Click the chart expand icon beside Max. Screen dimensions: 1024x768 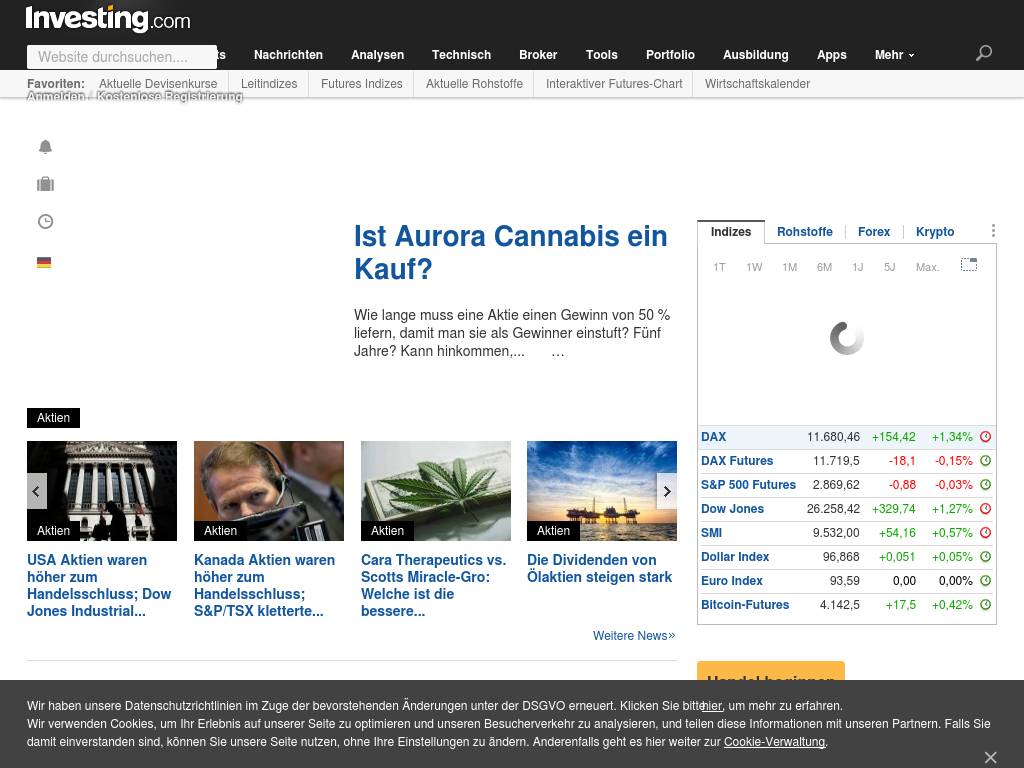tap(969, 265)
